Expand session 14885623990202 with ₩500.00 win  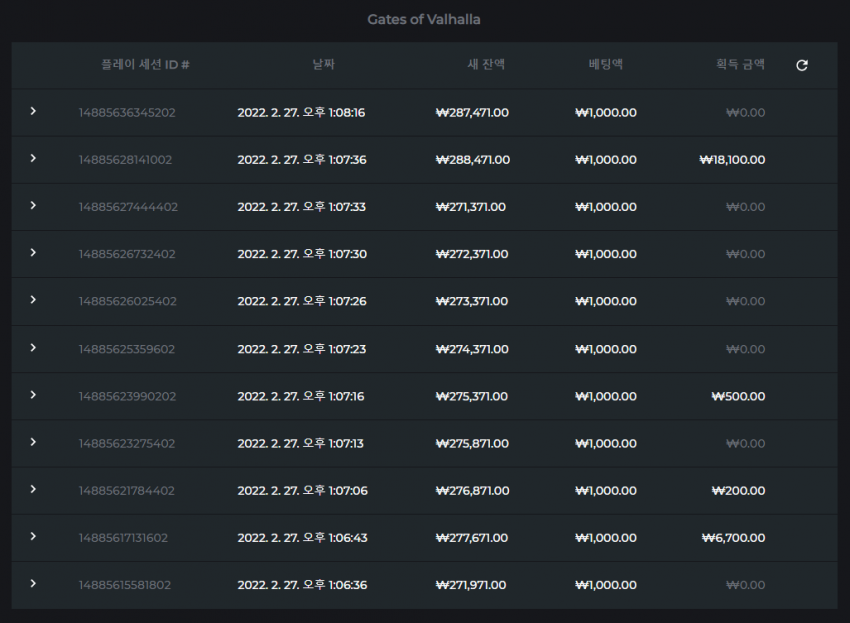click(33, 395)
